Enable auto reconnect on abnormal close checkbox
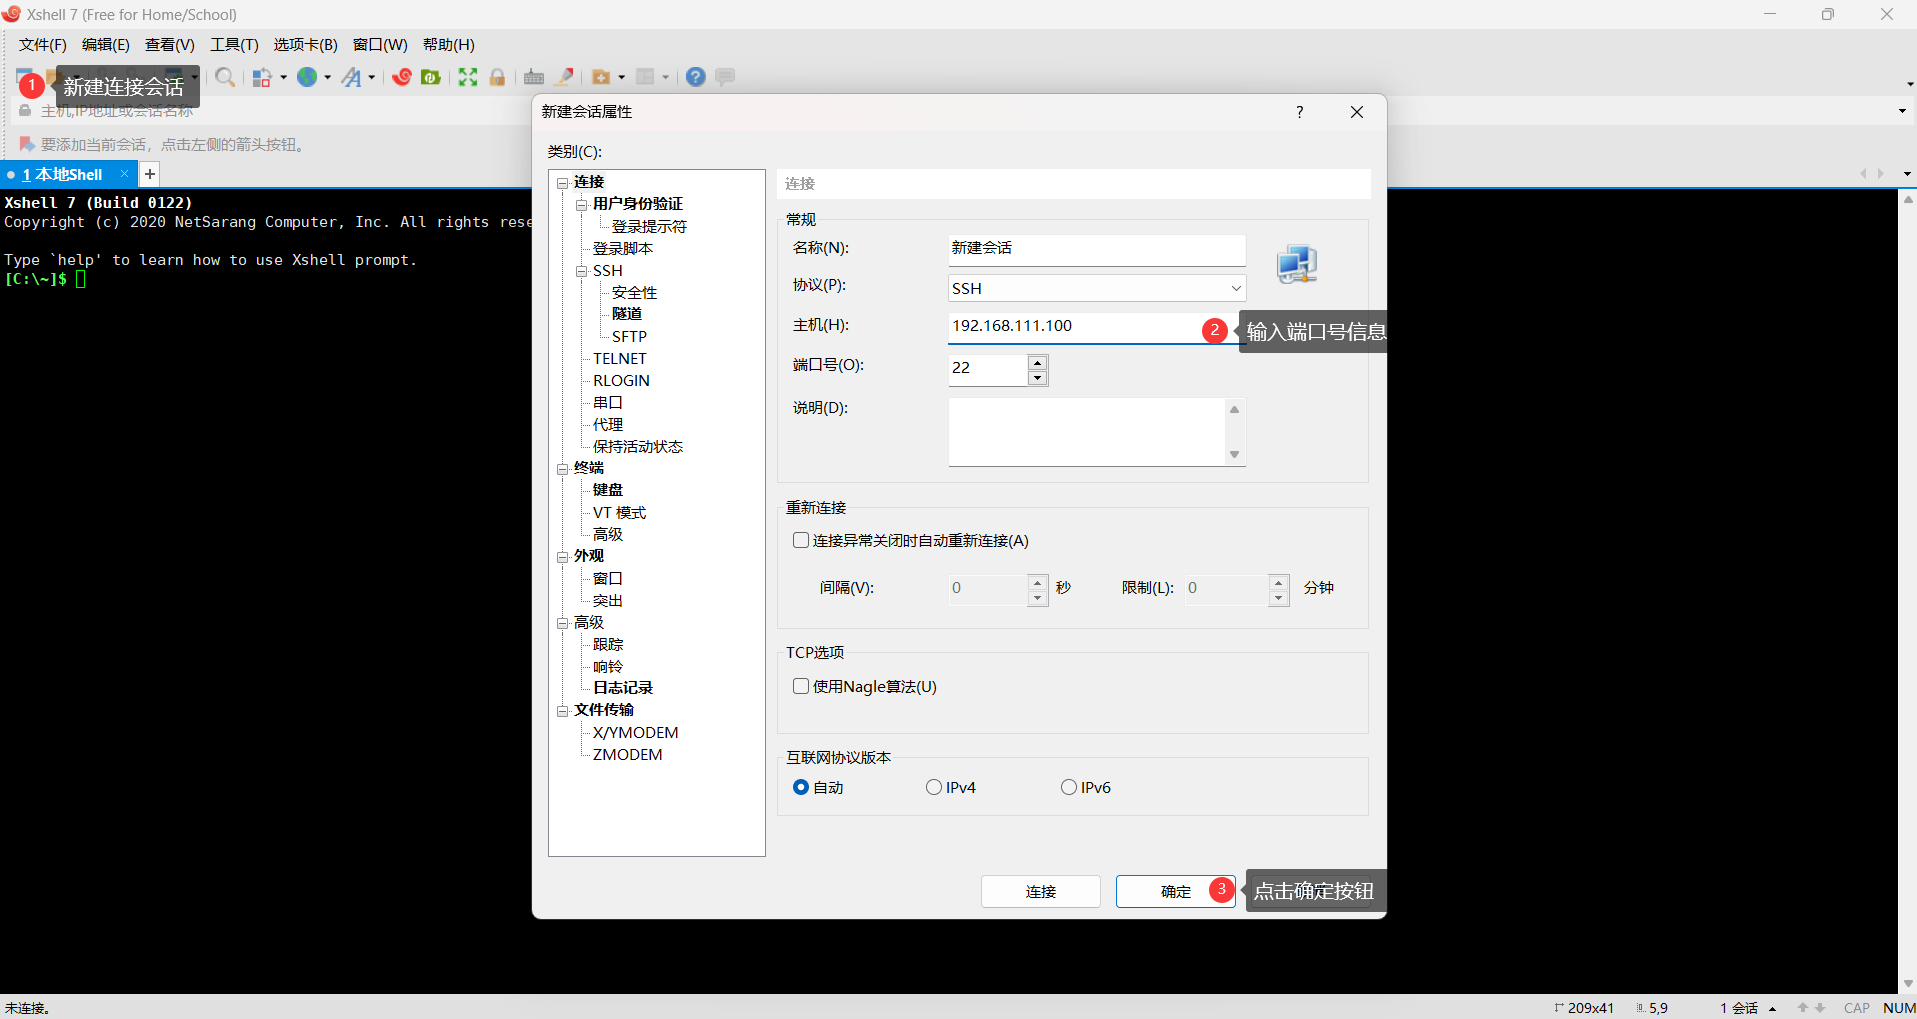 (801, 541)
